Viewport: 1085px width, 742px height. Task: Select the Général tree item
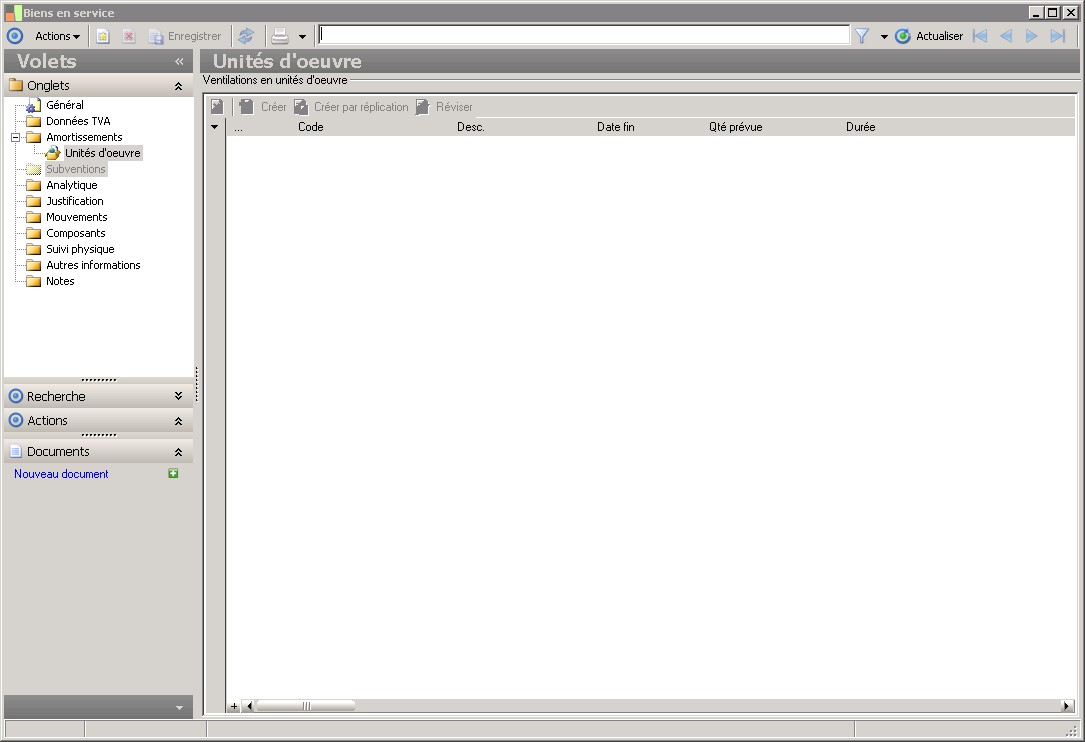click(x=64, y=105)
